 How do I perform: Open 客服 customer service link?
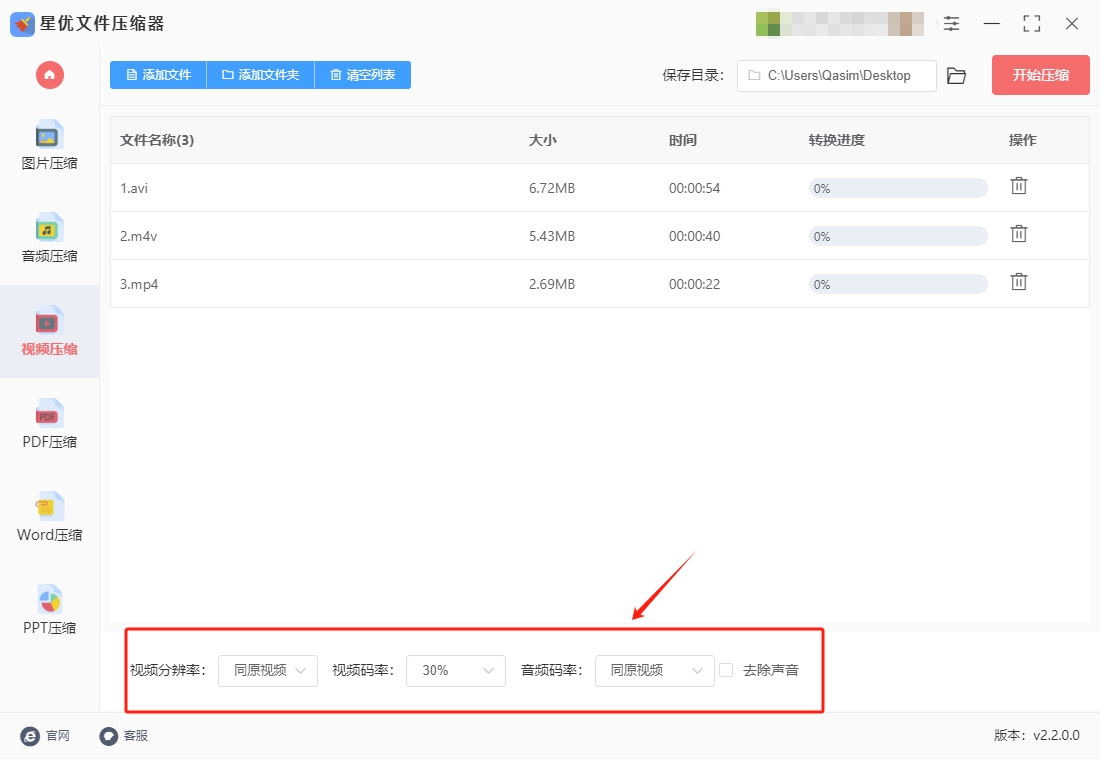click(123, 735)
